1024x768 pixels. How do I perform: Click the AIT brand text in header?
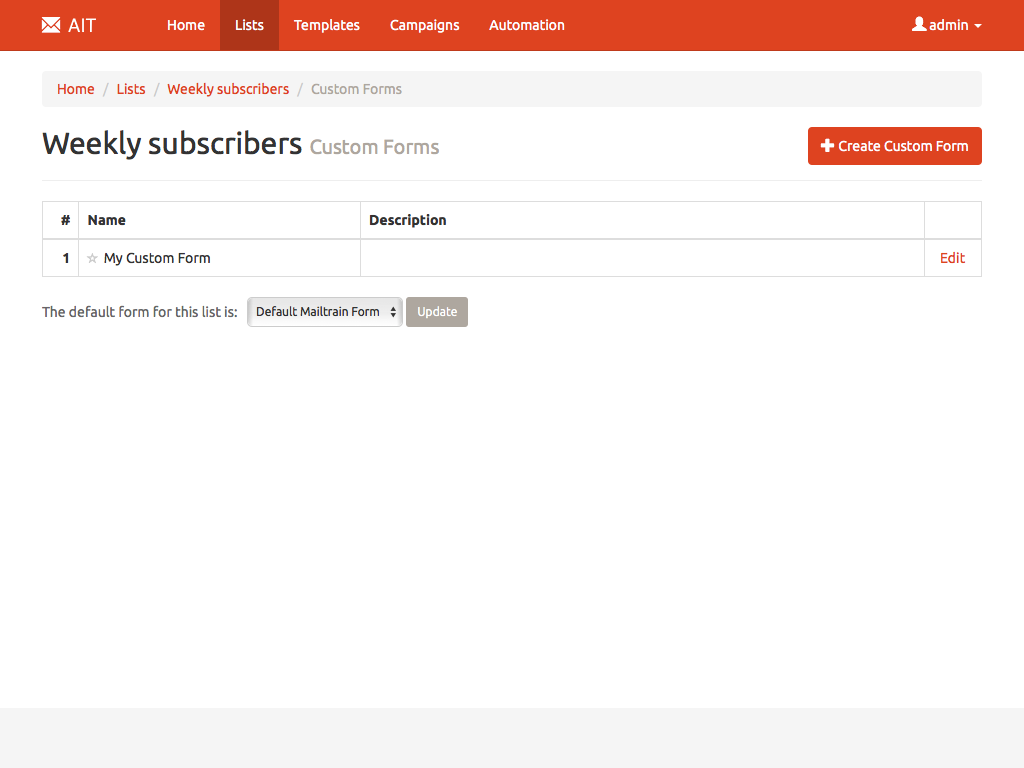(82, 25)
